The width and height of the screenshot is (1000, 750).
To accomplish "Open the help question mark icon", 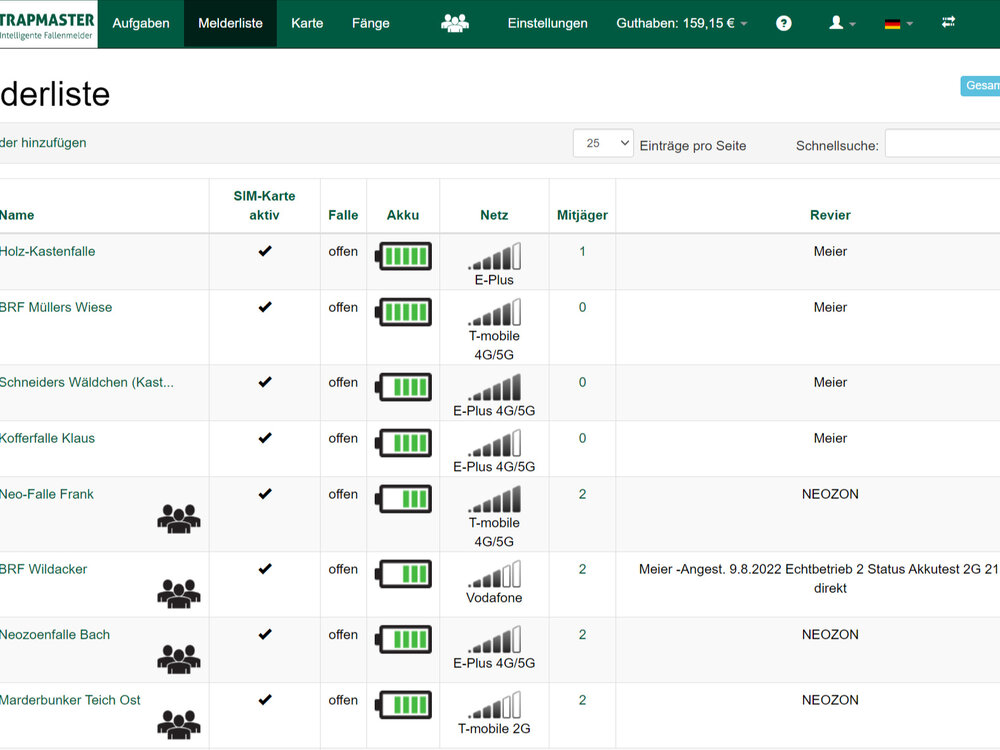I will pyautogui.click(x=784, y=23).
